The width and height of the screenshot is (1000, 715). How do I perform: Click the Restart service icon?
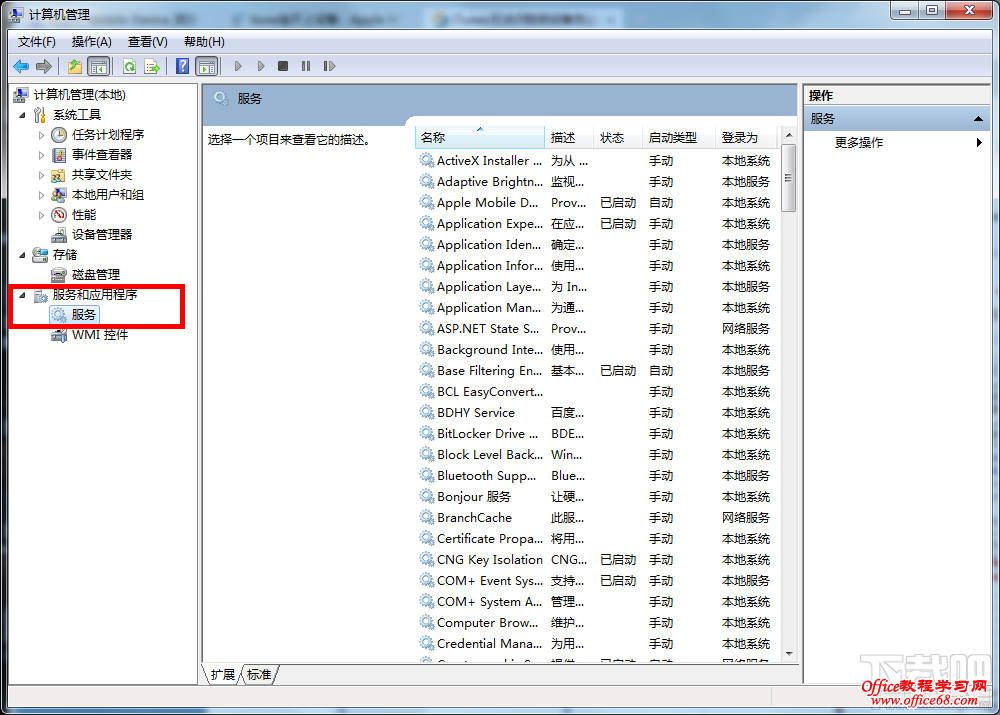click(x=329, y=66)
